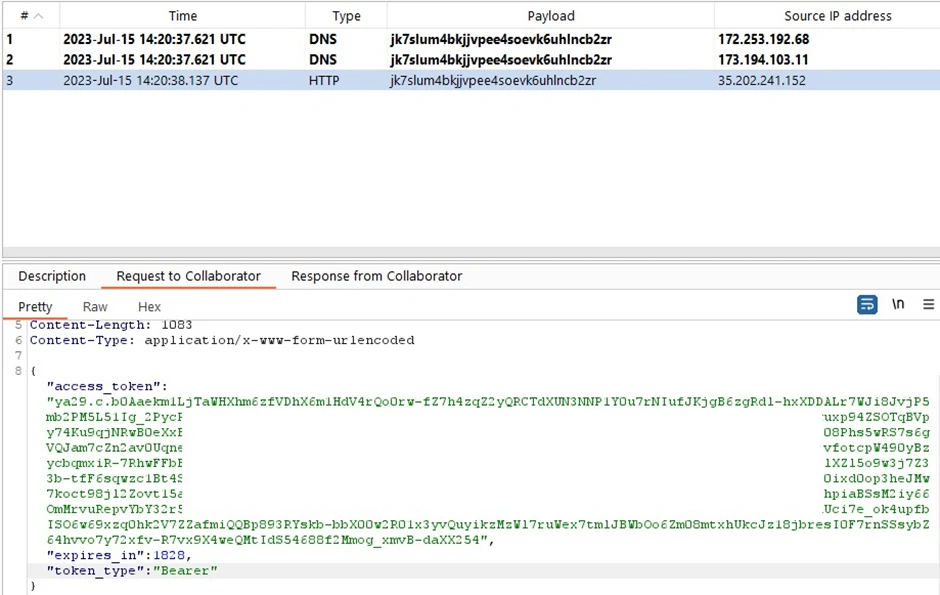940x595 pixels.
Task: Switch to Response from Collaborator tab
Action: [x=376, y=276]
